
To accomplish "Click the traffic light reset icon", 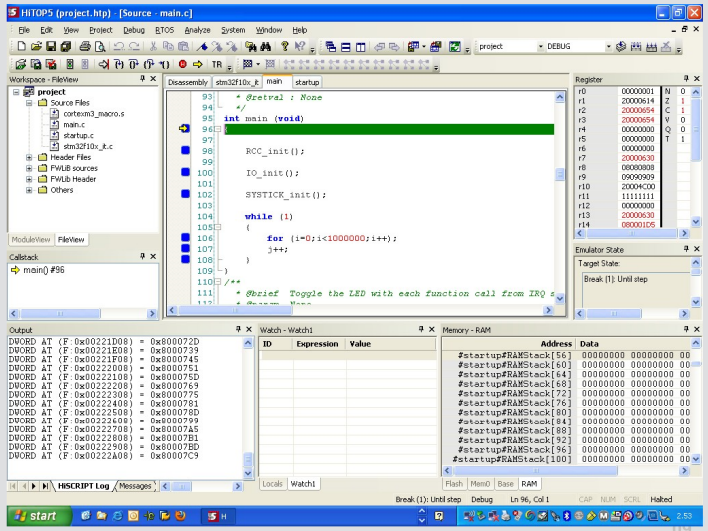I will click(x=70, y=64).
